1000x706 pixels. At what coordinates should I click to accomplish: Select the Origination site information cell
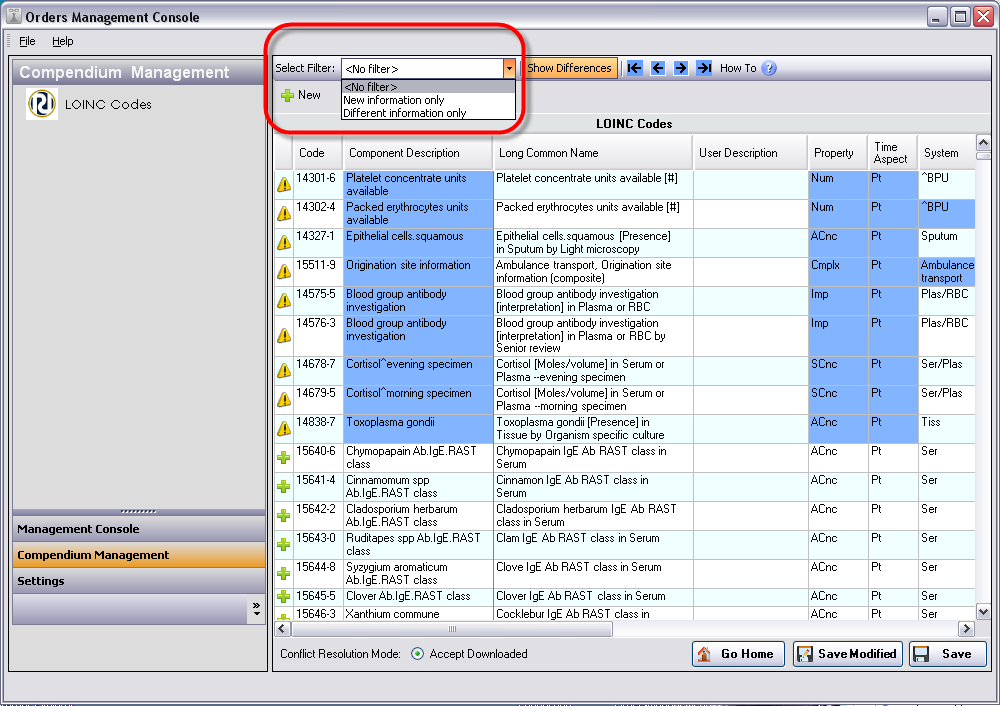pos(418,272)
